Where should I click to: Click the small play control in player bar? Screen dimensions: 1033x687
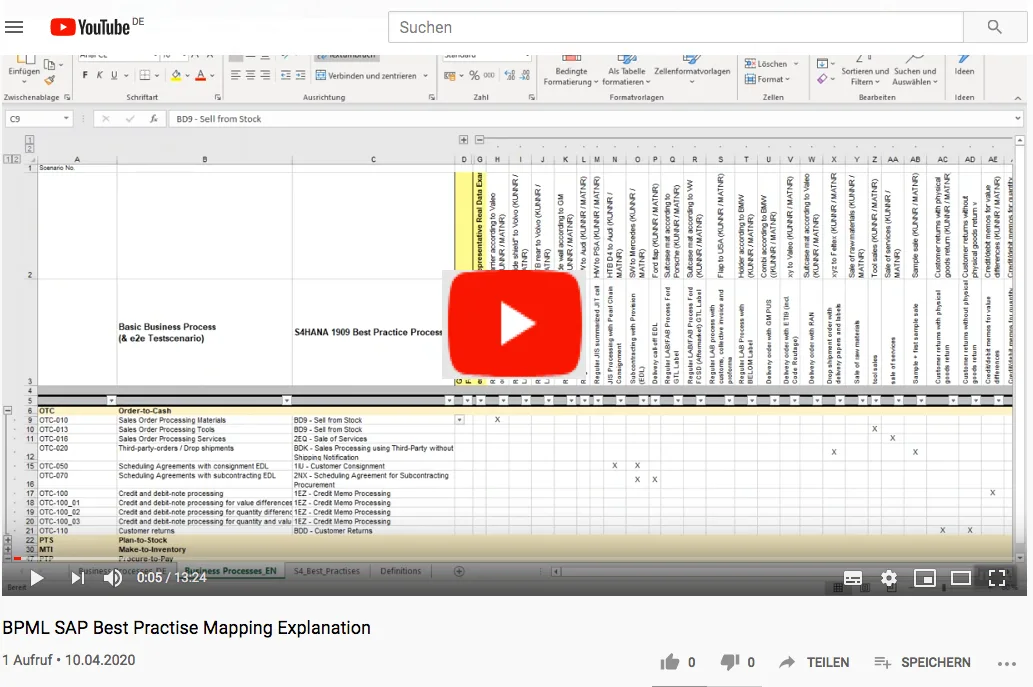click(37, 578)
